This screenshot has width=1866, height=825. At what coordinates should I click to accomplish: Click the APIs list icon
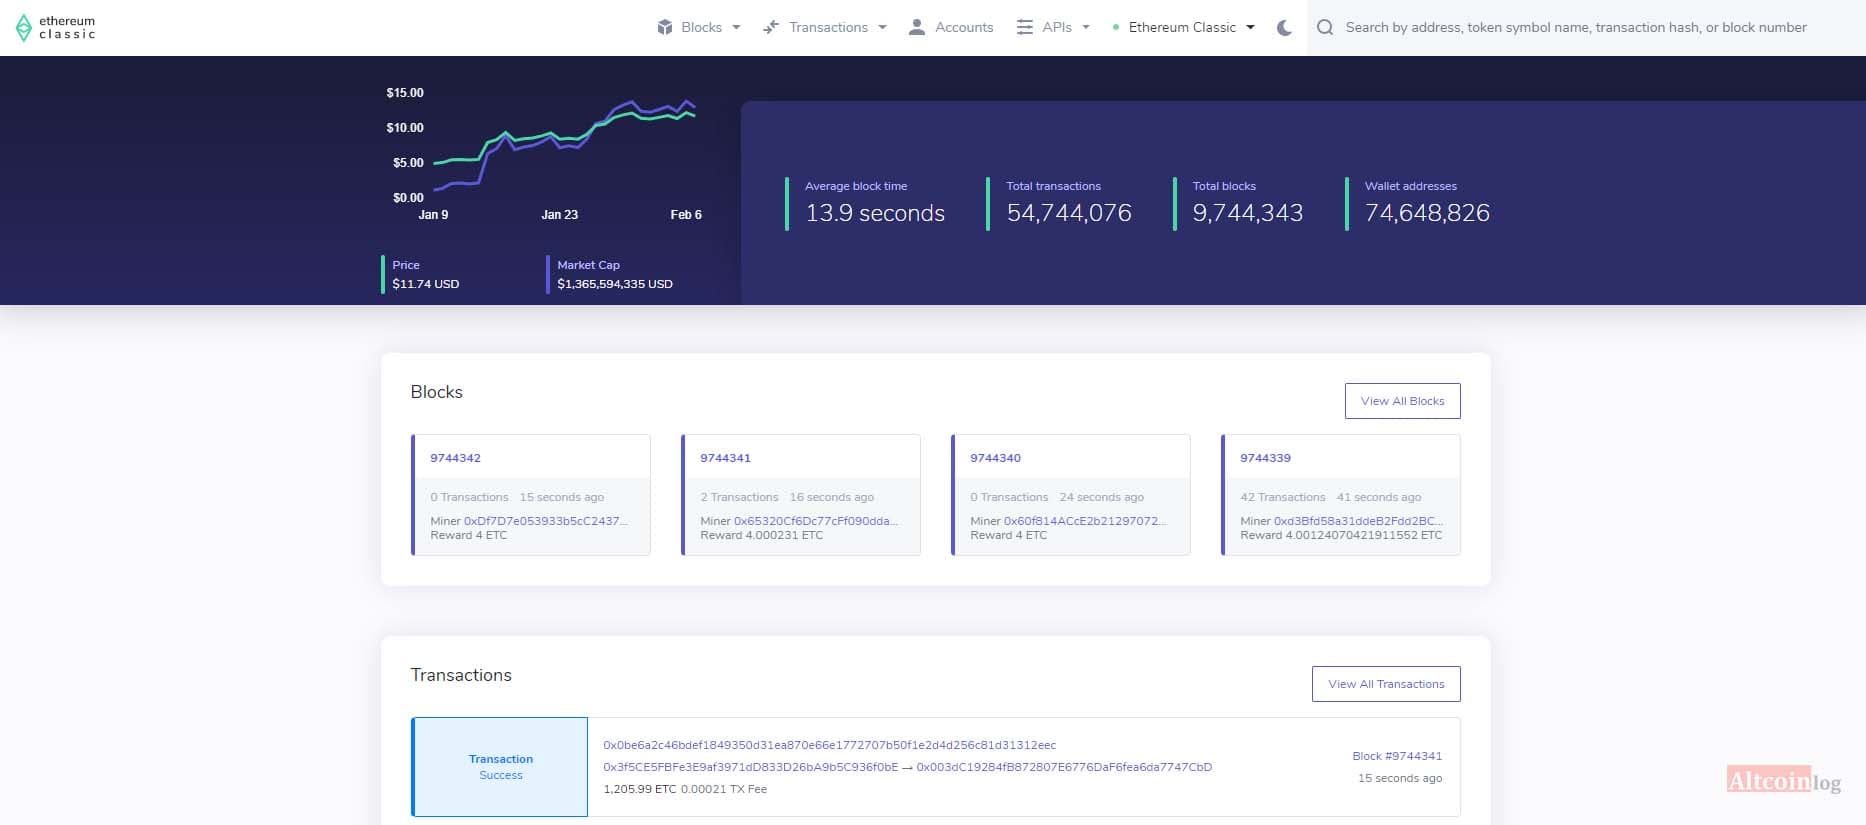coord(1025,27)
